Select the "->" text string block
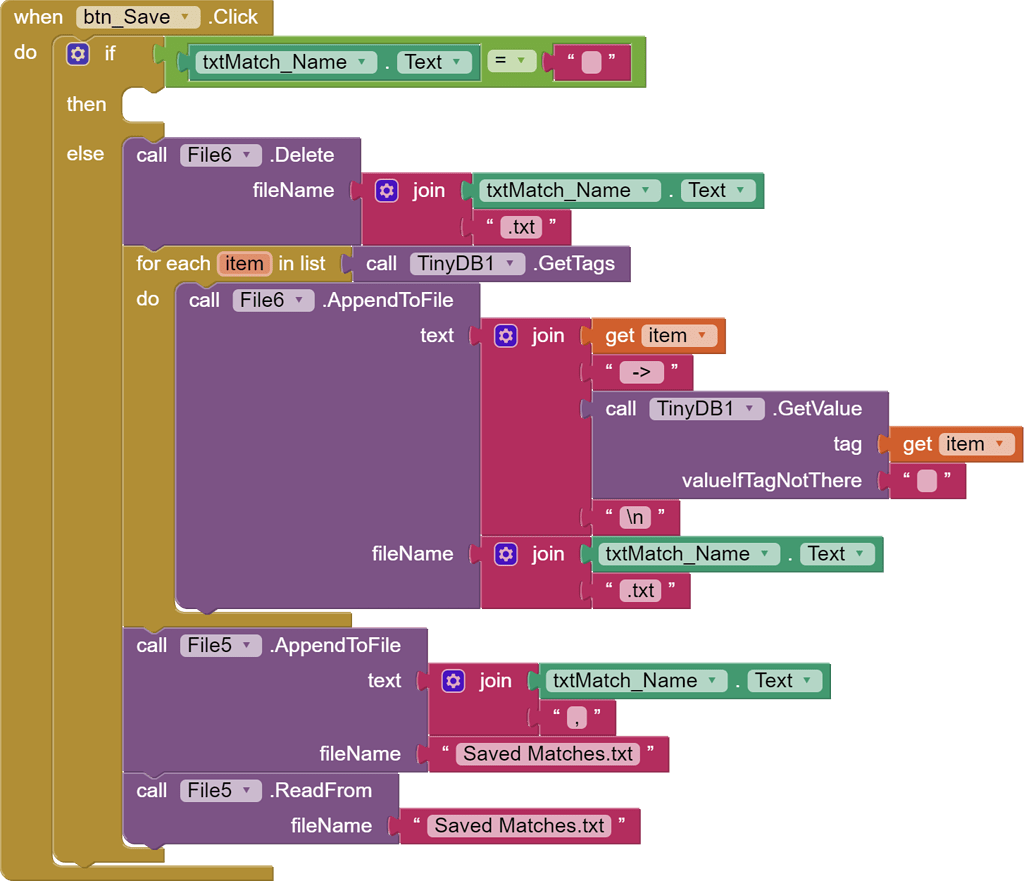The width and height of the screenshot is (1024, 881). [x=641, y=372]
